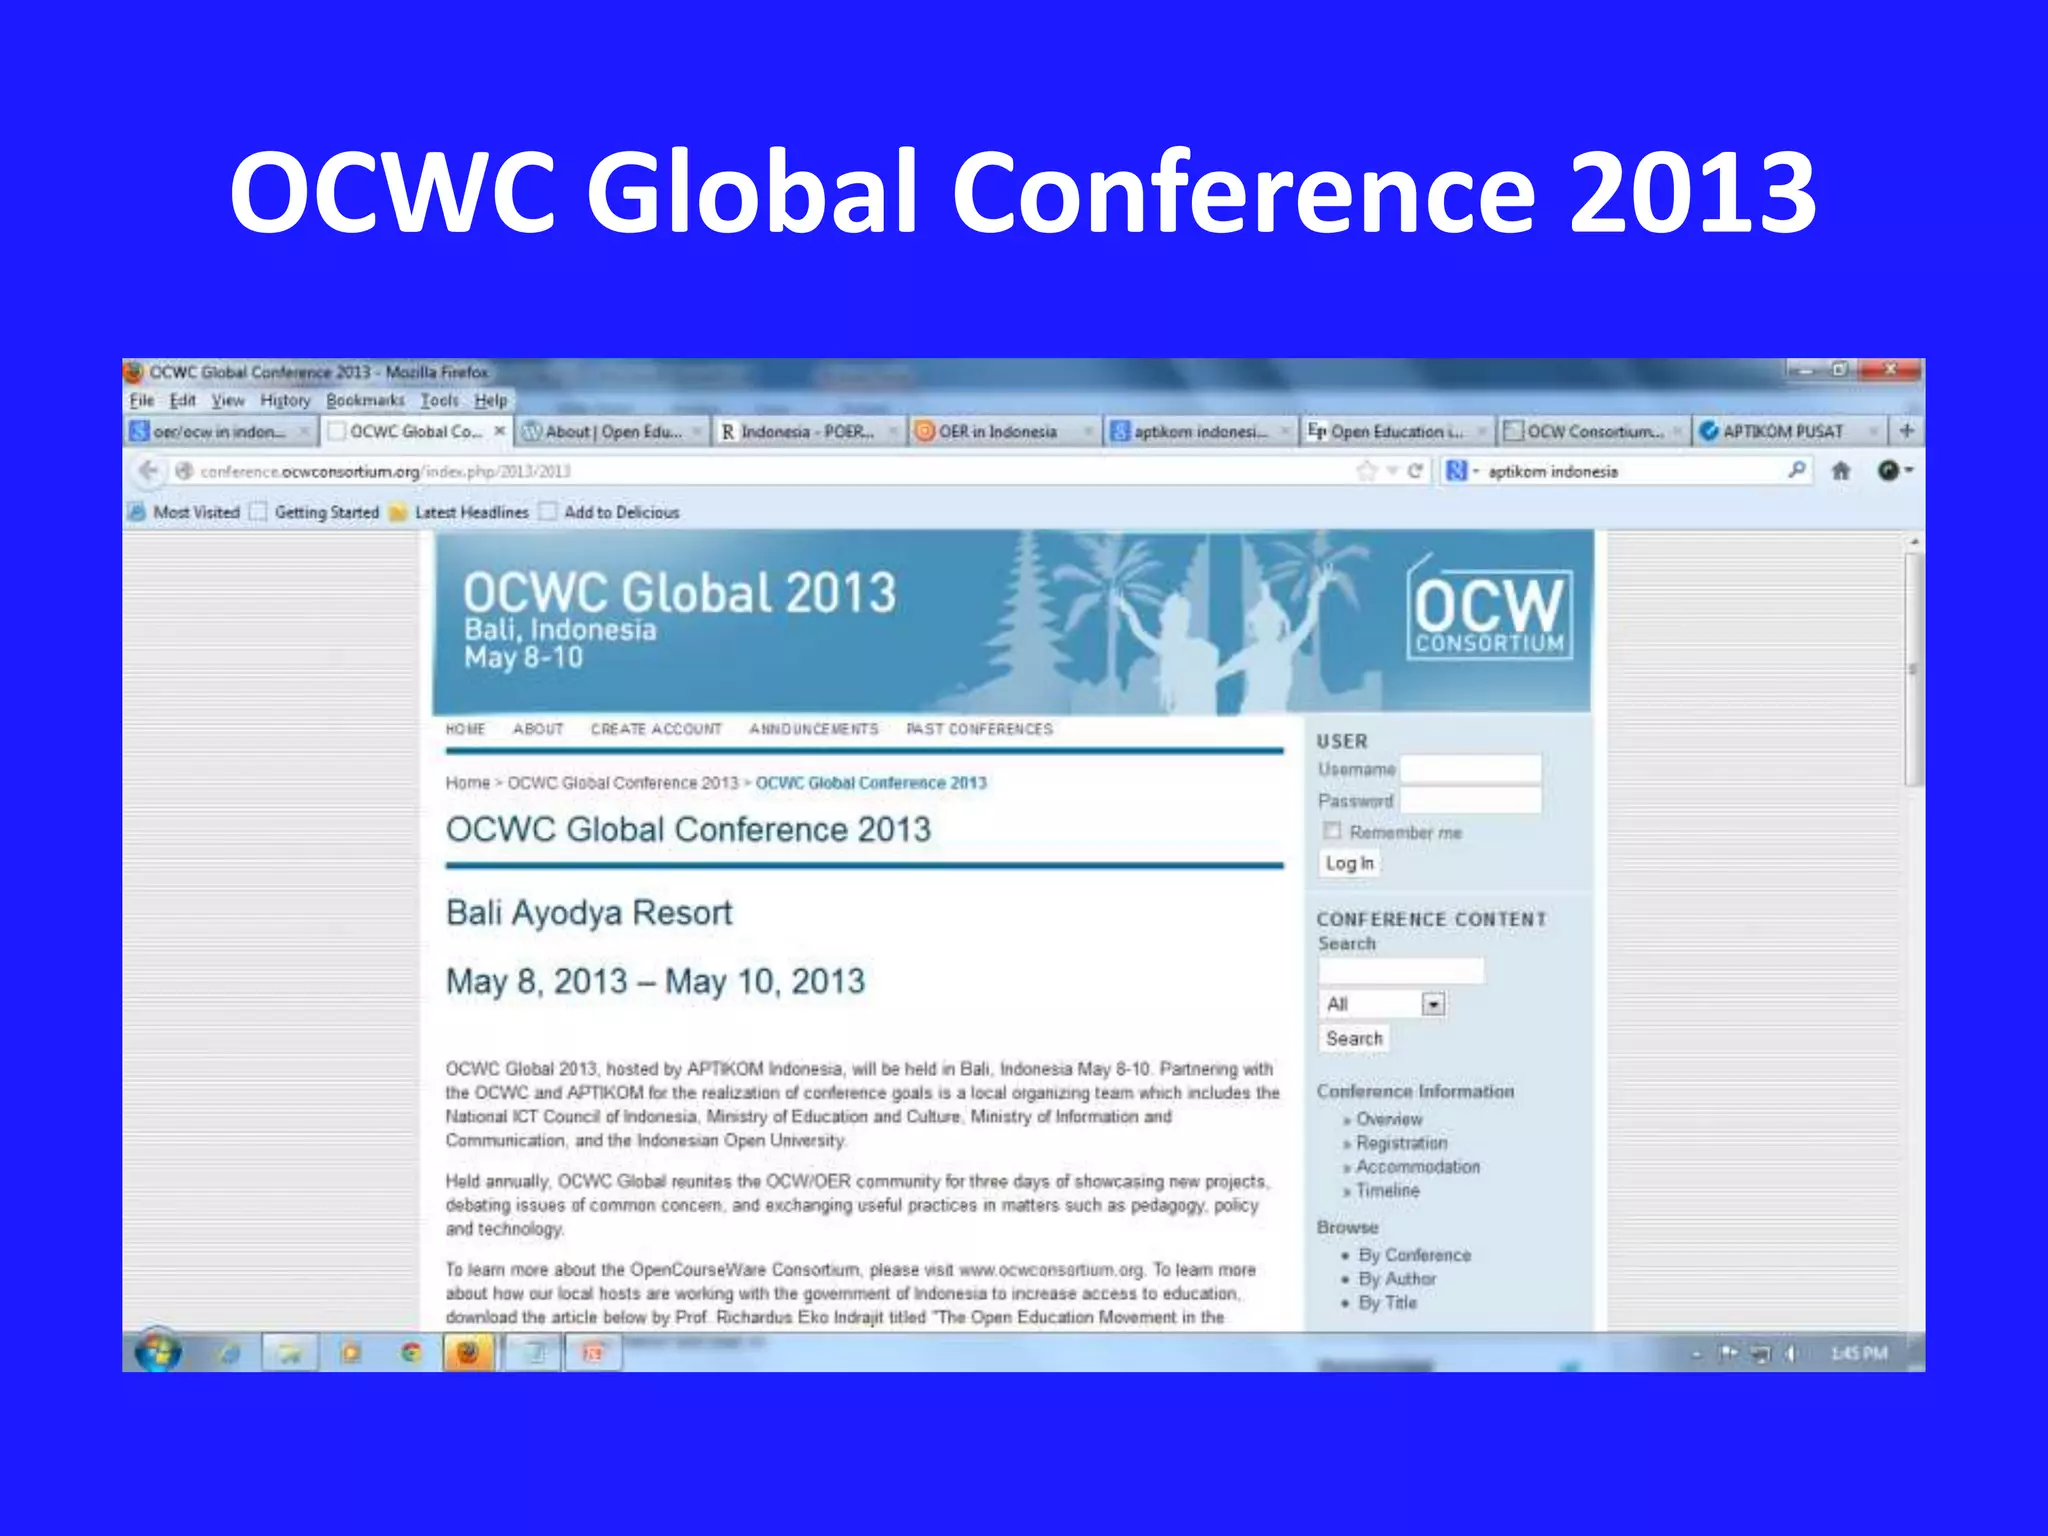The height and width of the screenshot is (1536, 2048).
Task: Close the OCWC Global Co... tab
Action: tap(500, 431)
